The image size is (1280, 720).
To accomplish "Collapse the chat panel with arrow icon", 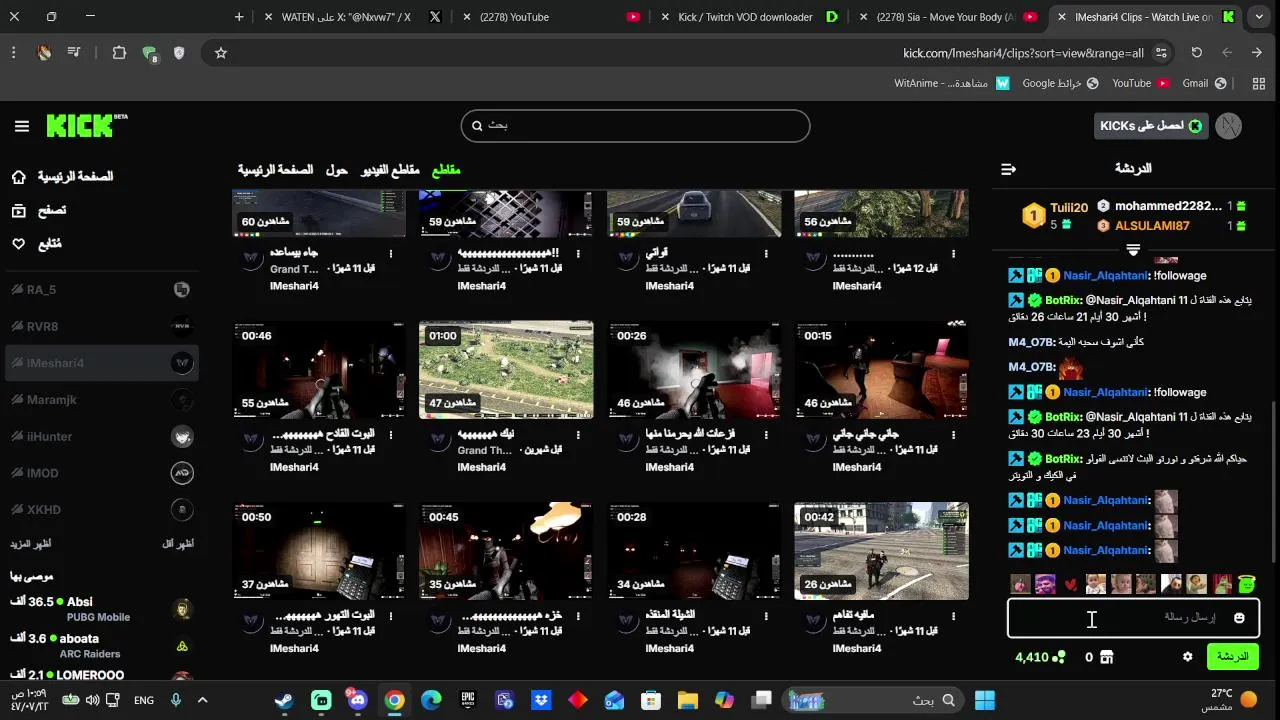I will (1008, 169).
